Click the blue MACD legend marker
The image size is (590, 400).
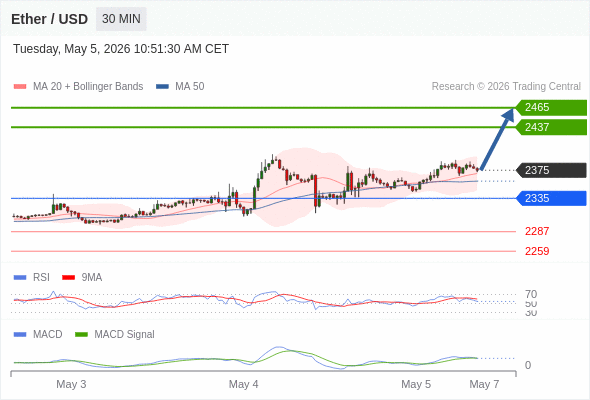click(x=20, y=335)
